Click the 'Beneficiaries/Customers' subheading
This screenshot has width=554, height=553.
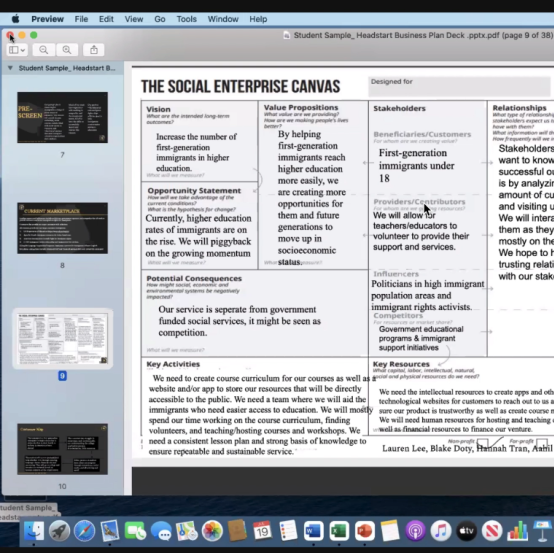coord(422,134)
